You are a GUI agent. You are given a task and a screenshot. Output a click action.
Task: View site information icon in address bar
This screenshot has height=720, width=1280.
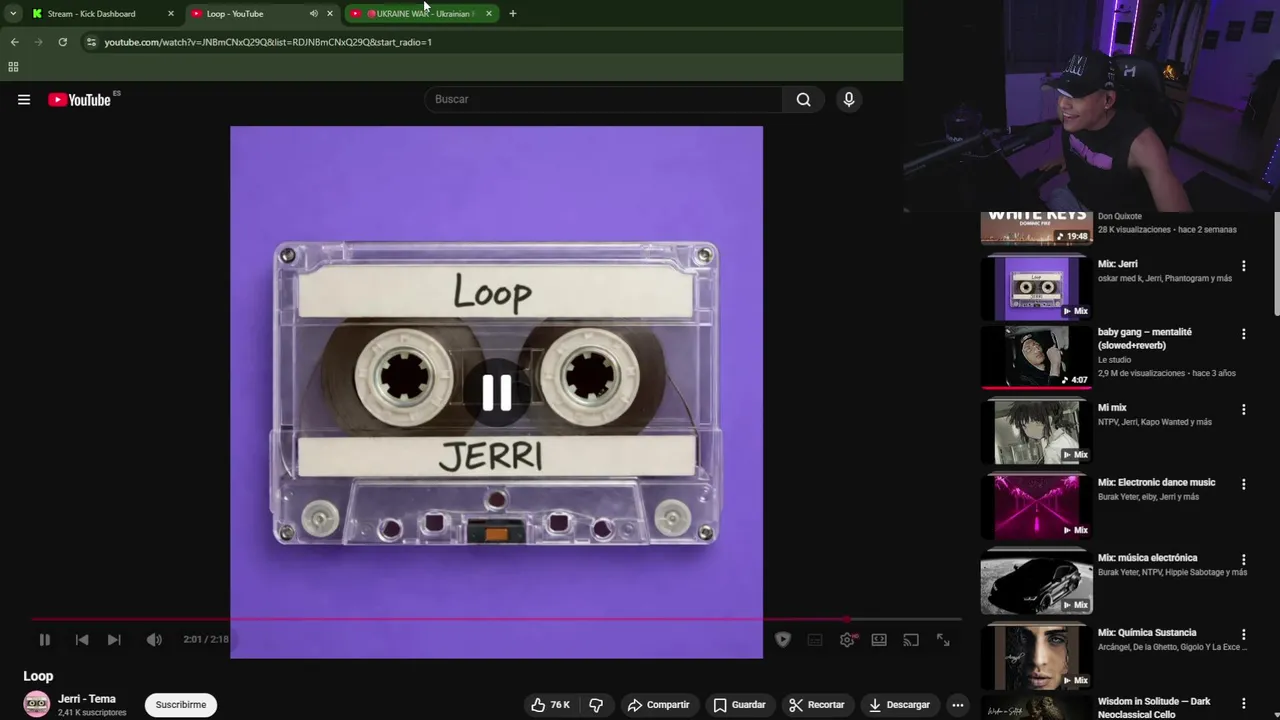coord(91,42)
